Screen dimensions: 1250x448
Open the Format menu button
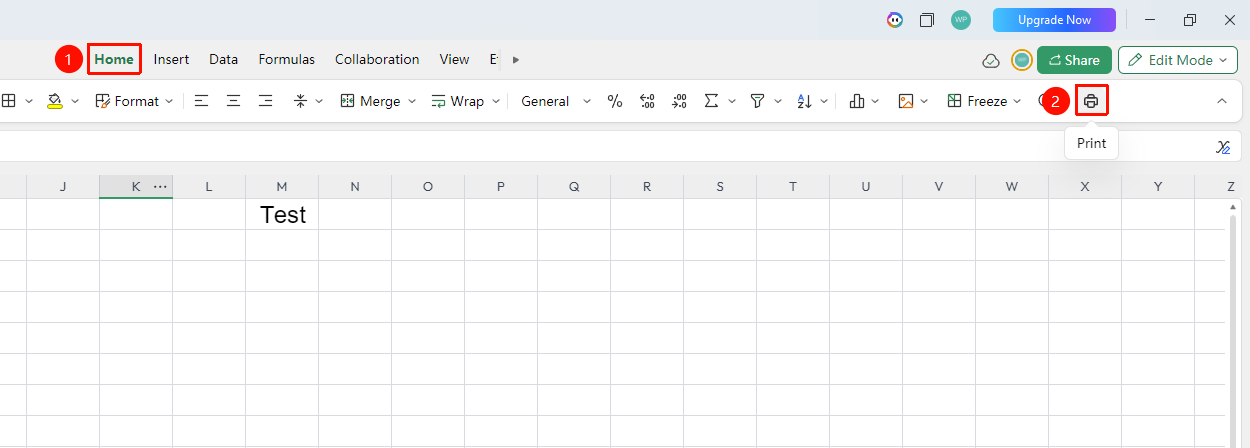point(134,101)
